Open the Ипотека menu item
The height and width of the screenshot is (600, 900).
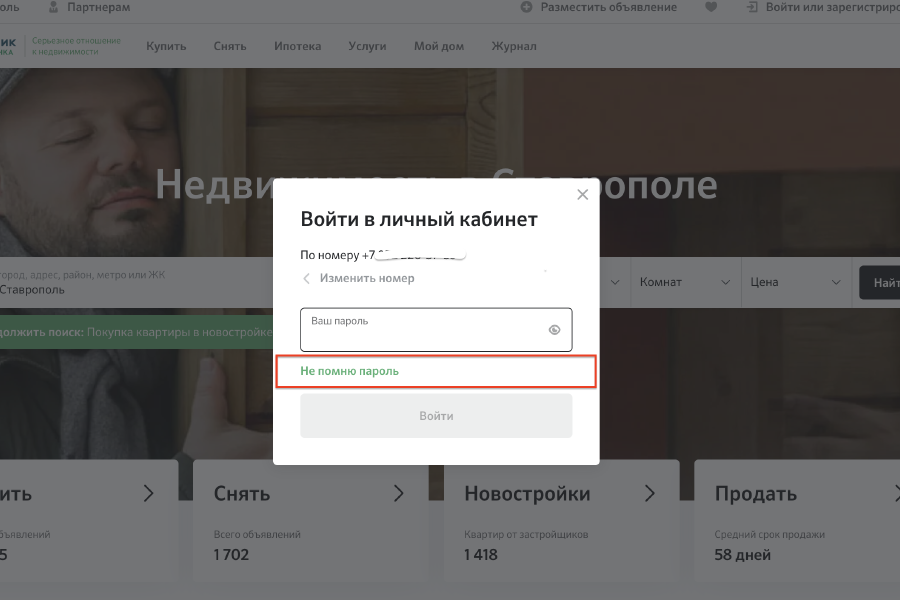[297, 45]
